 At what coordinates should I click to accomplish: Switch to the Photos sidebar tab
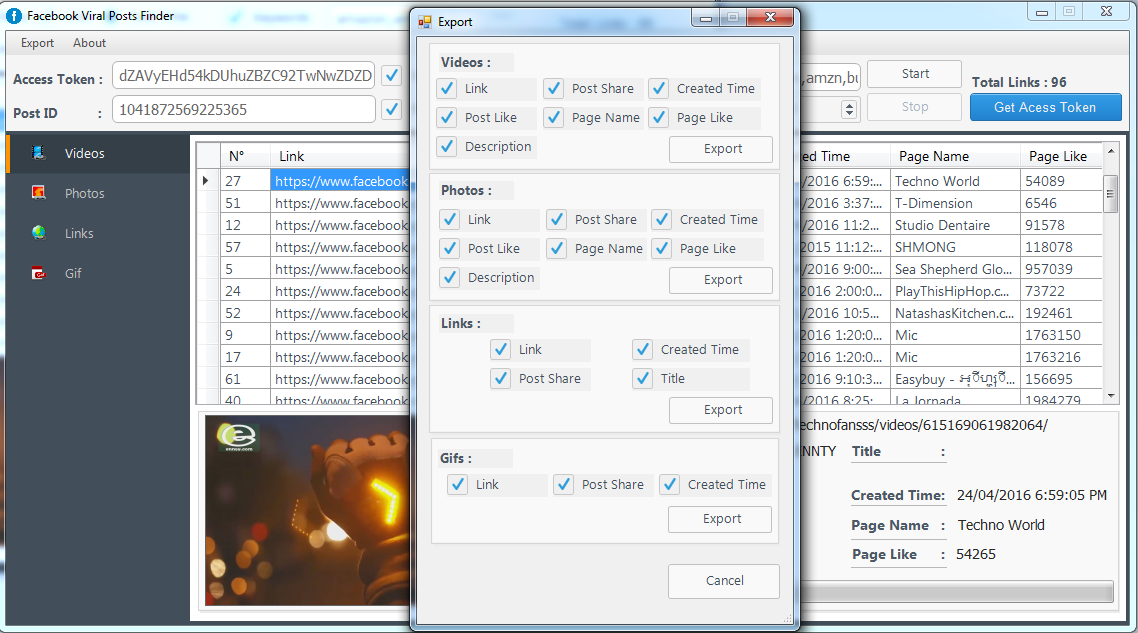pos(98,193)
